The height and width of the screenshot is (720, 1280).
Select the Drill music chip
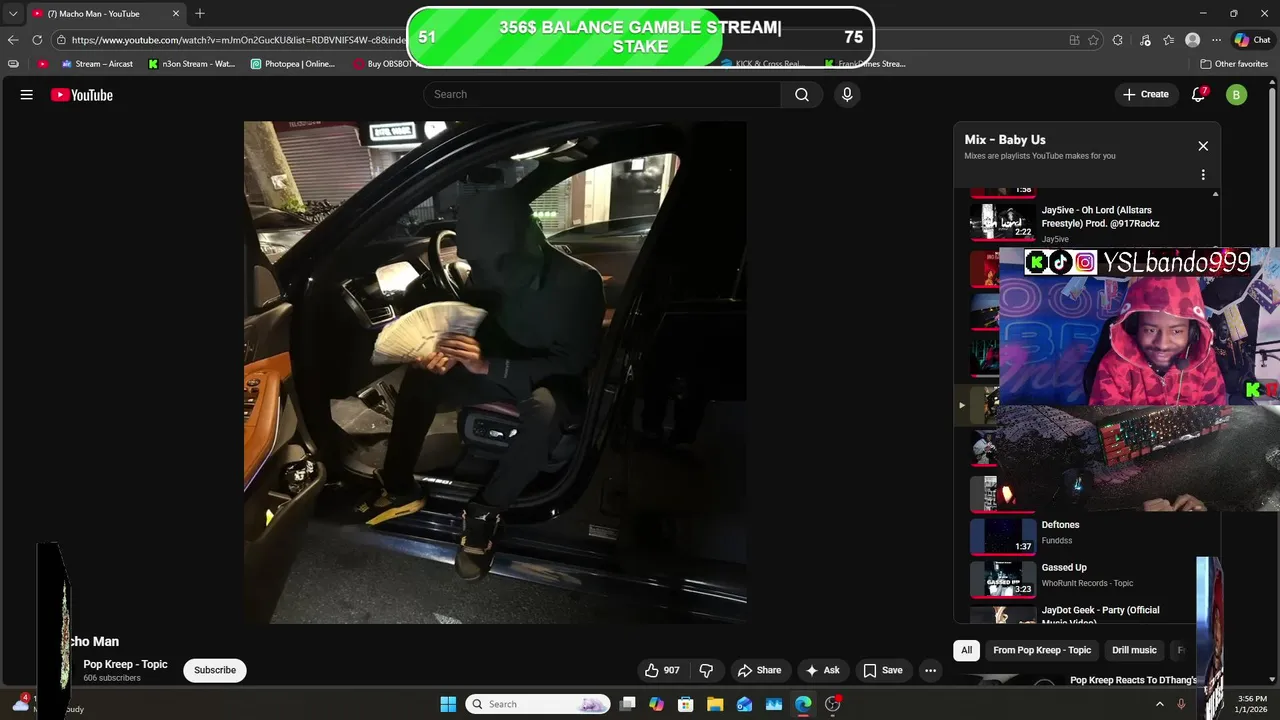[x=1134, y=650]
